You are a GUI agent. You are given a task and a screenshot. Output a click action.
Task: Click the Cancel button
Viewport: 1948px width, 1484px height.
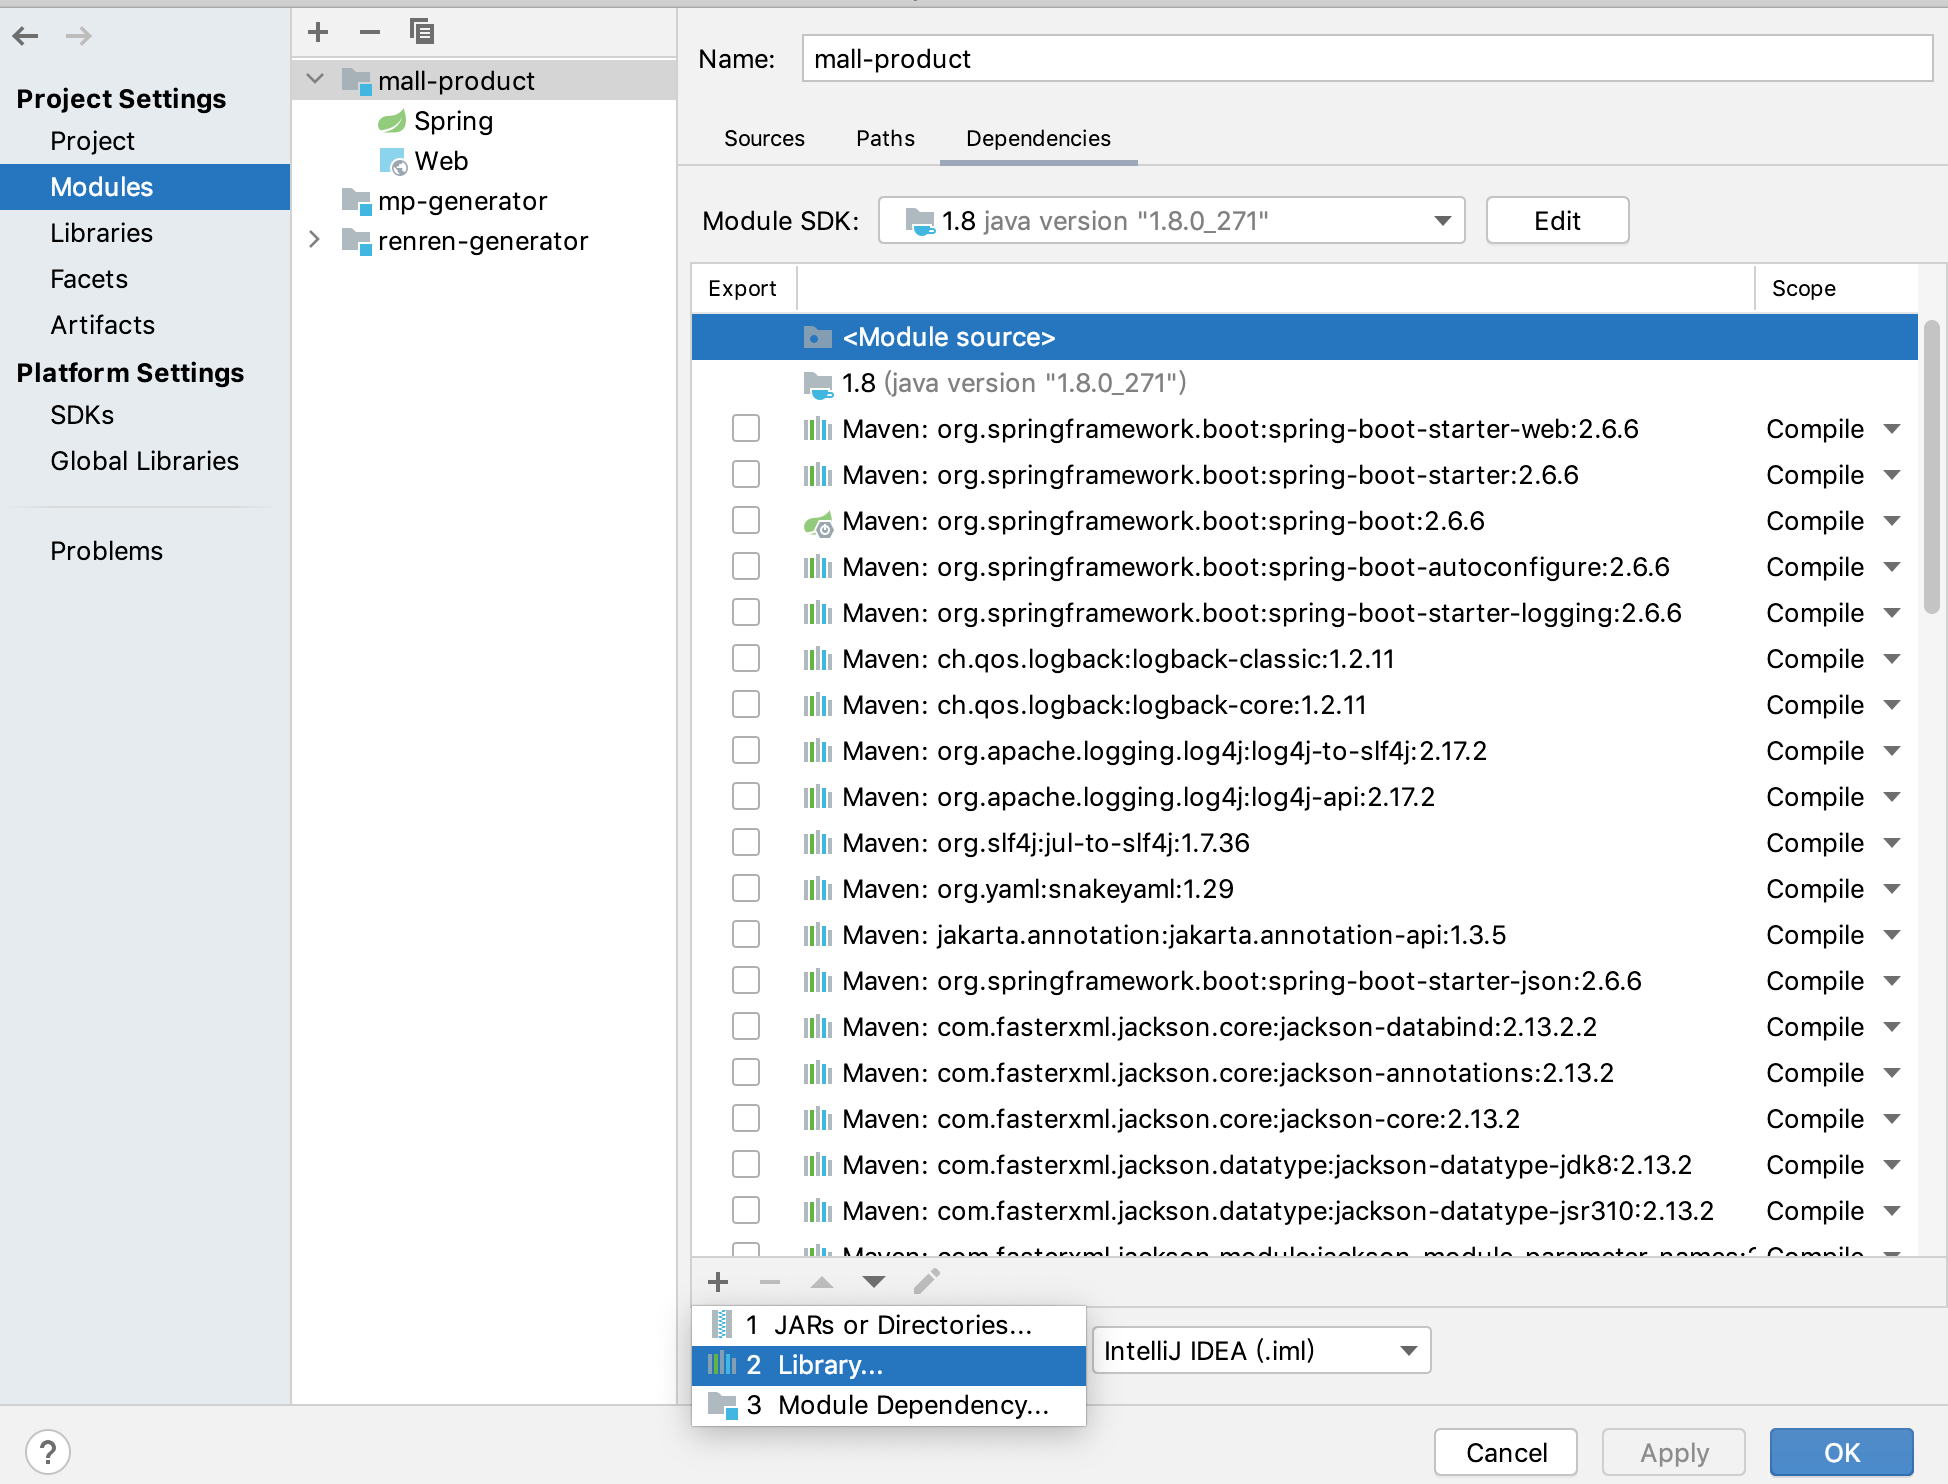[x=1506, y=1452]
